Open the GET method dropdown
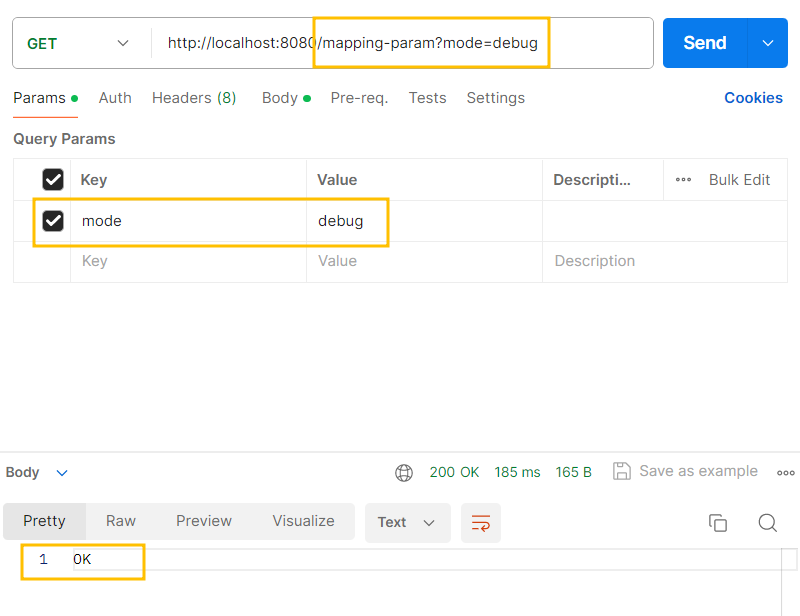The width and height of the screenshot is (800, 616). point(78,43)
